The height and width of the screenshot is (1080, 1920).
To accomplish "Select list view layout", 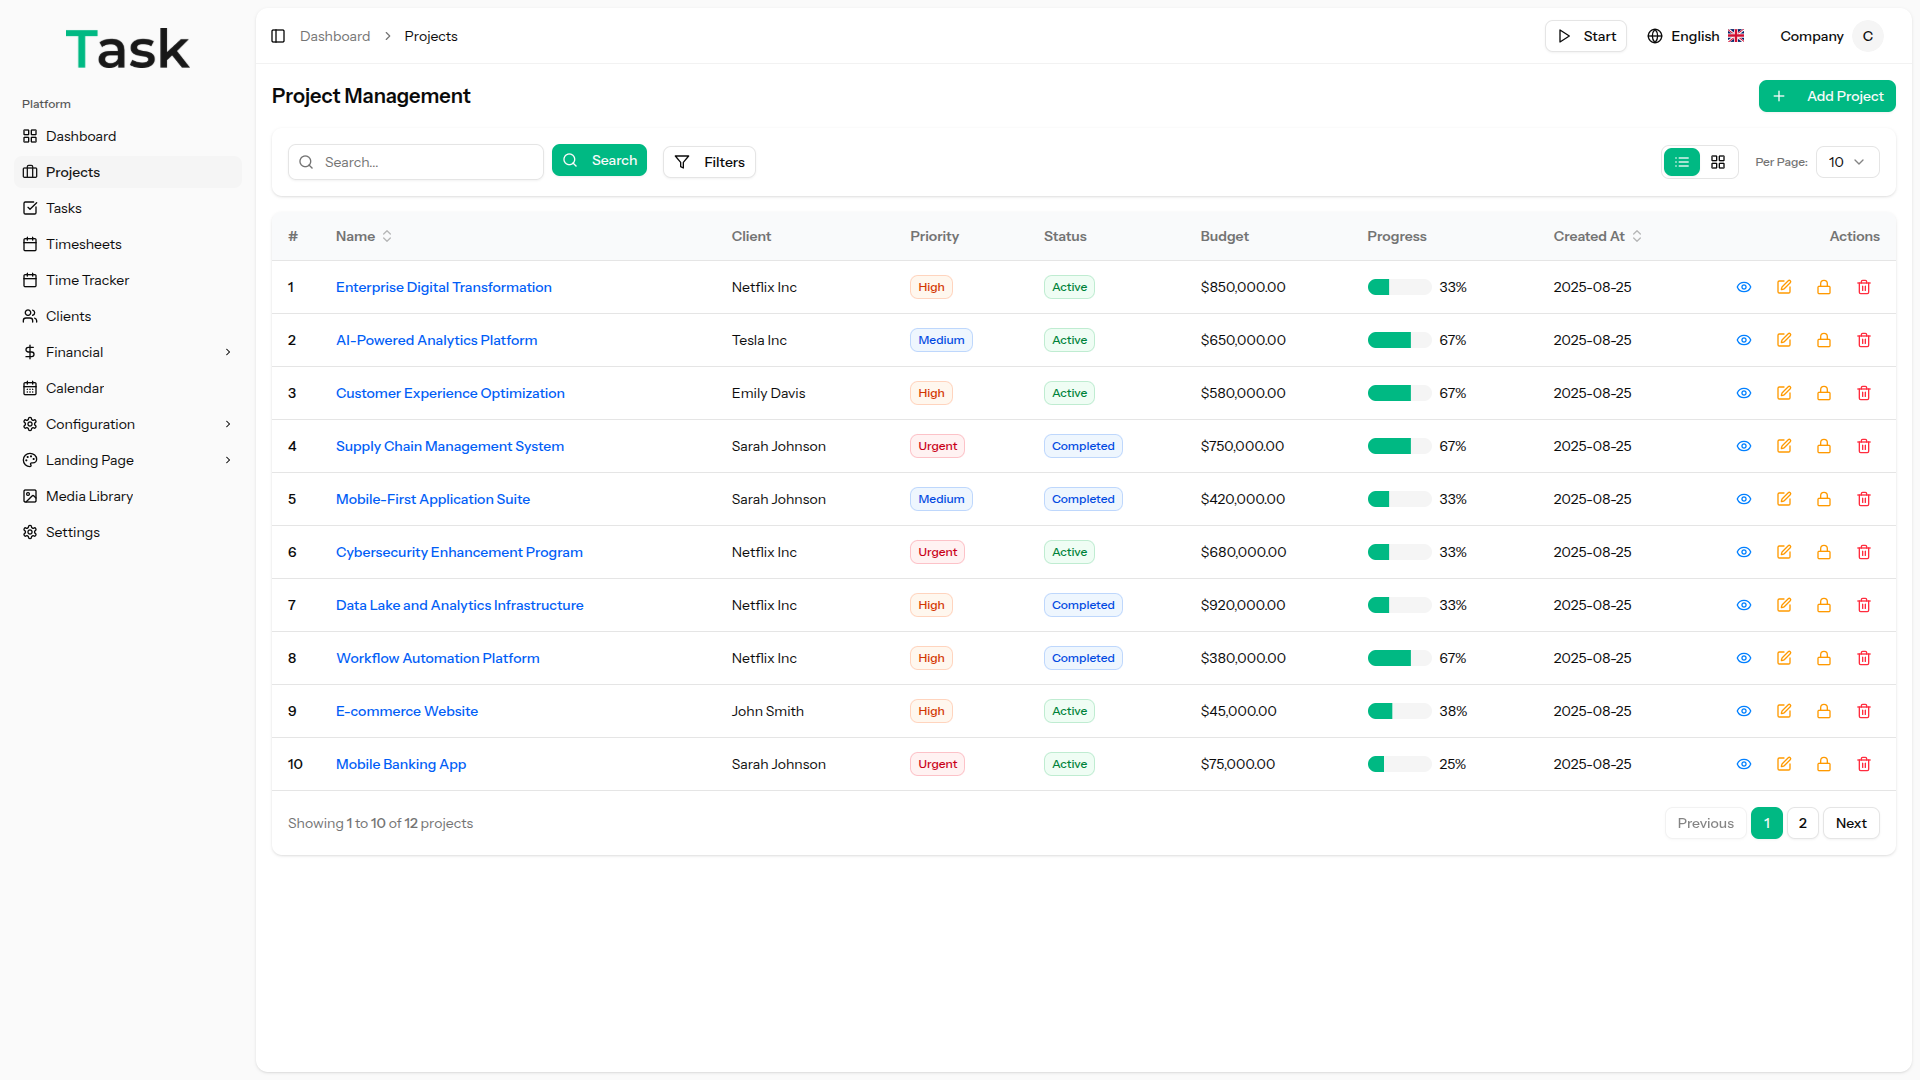I will pyautogui.click(x=1681, y=162).
